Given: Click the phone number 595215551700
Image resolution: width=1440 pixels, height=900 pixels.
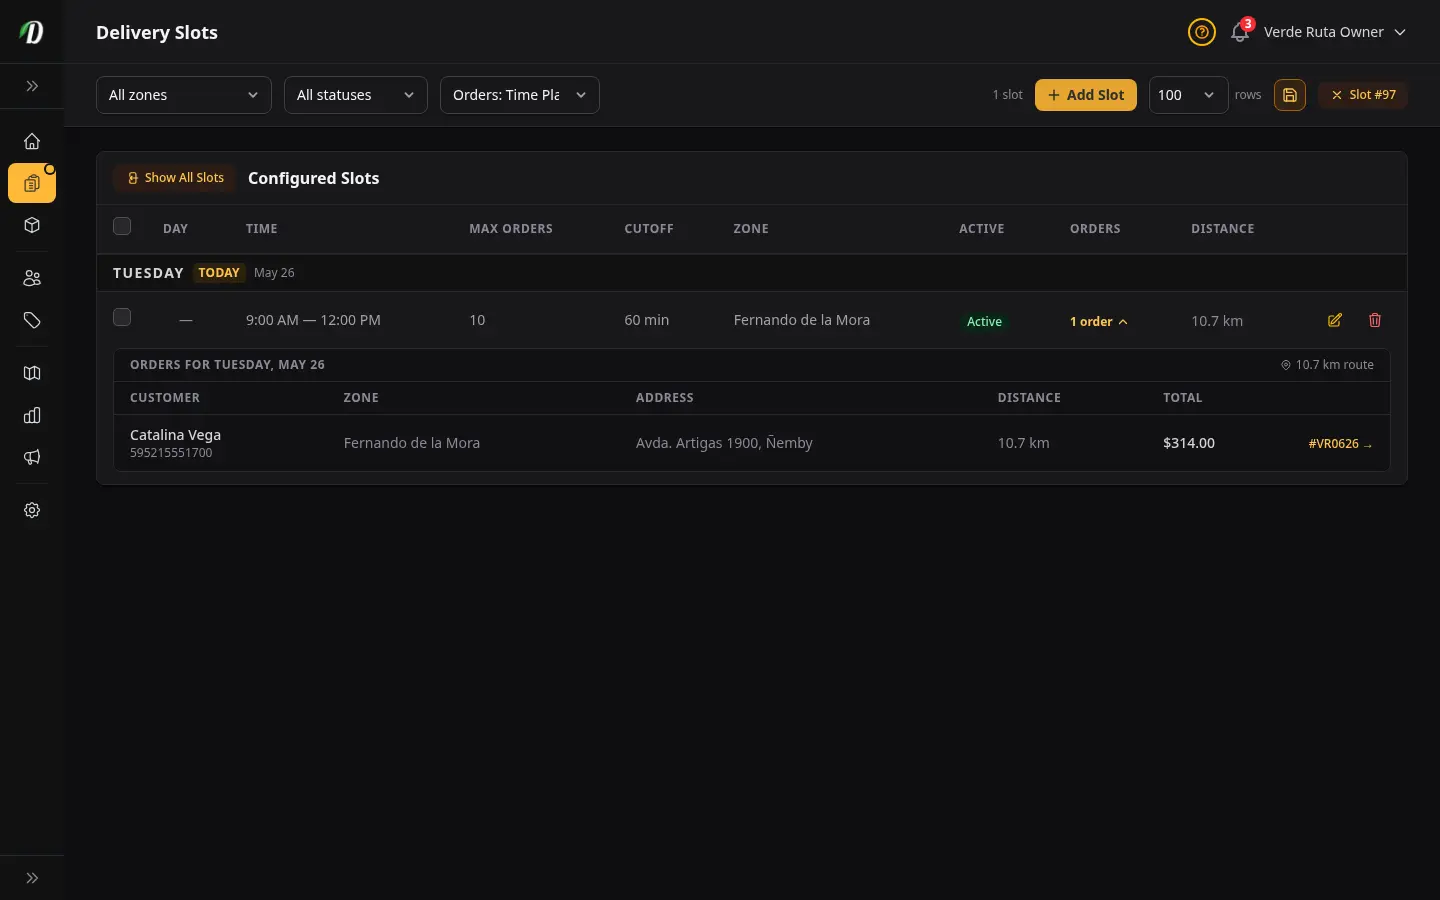Looking at the screenshot, I should click(171, 453).
